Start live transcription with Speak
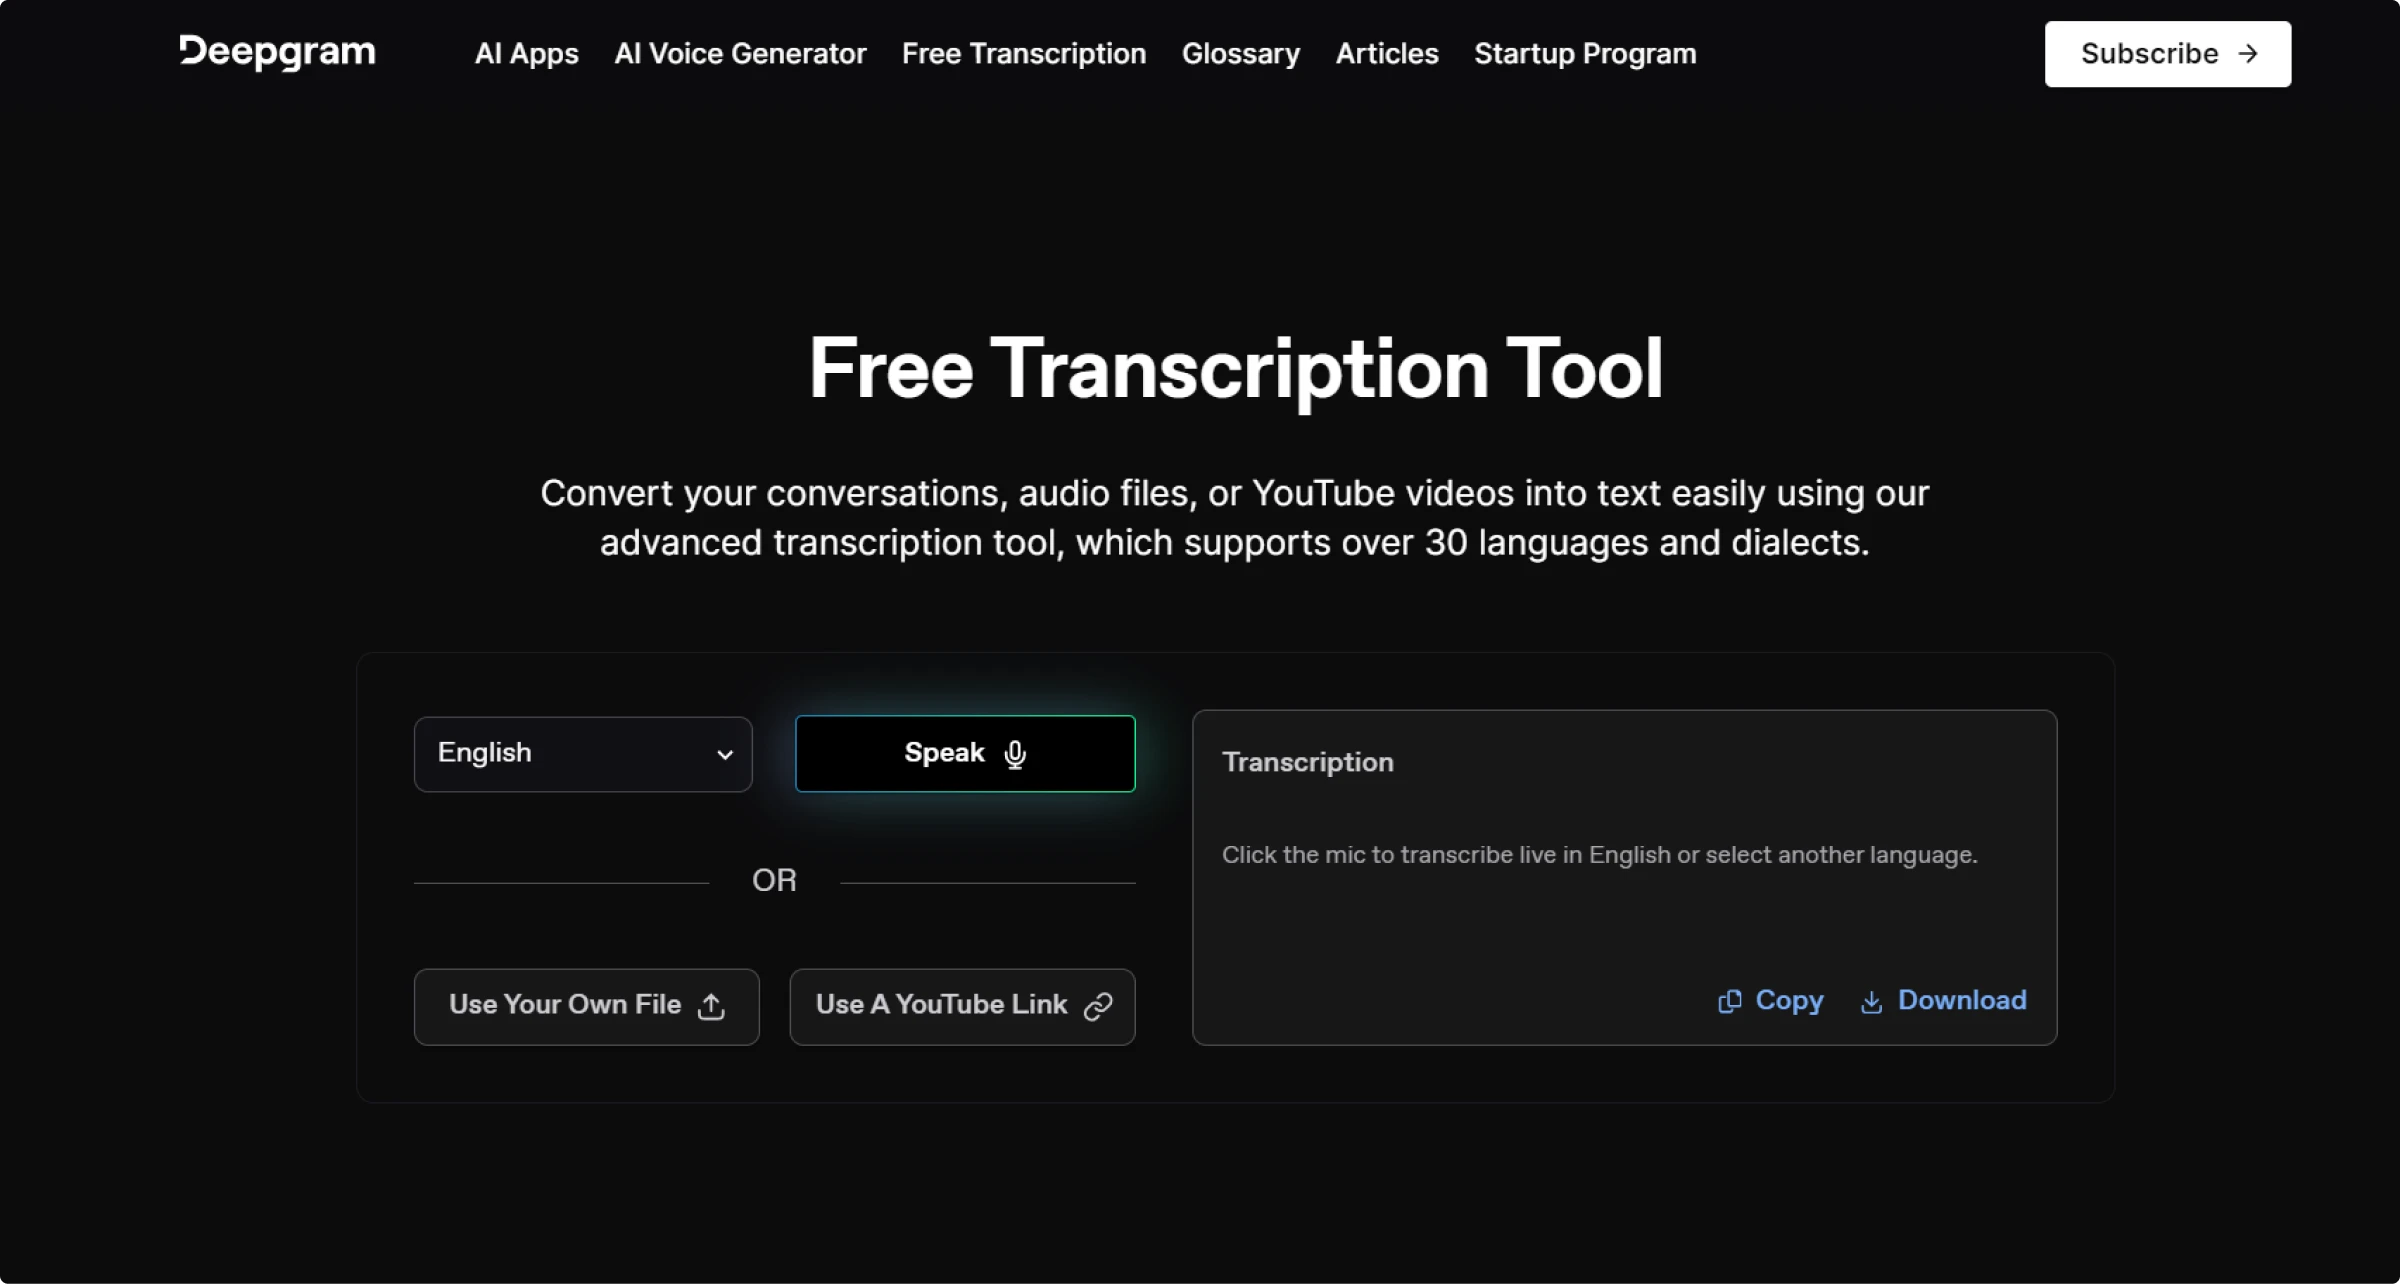2400x1284 pixels. click(965, 754)
